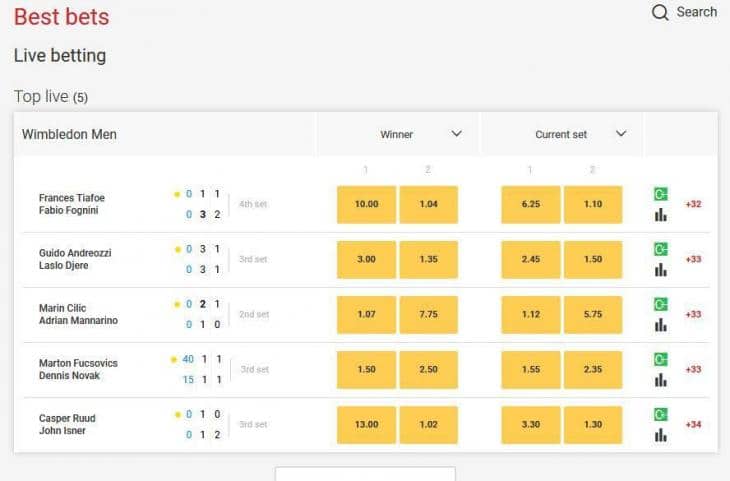
Task: Open the Casper Ruud vs John Isner match
Action: coord(68,424)
